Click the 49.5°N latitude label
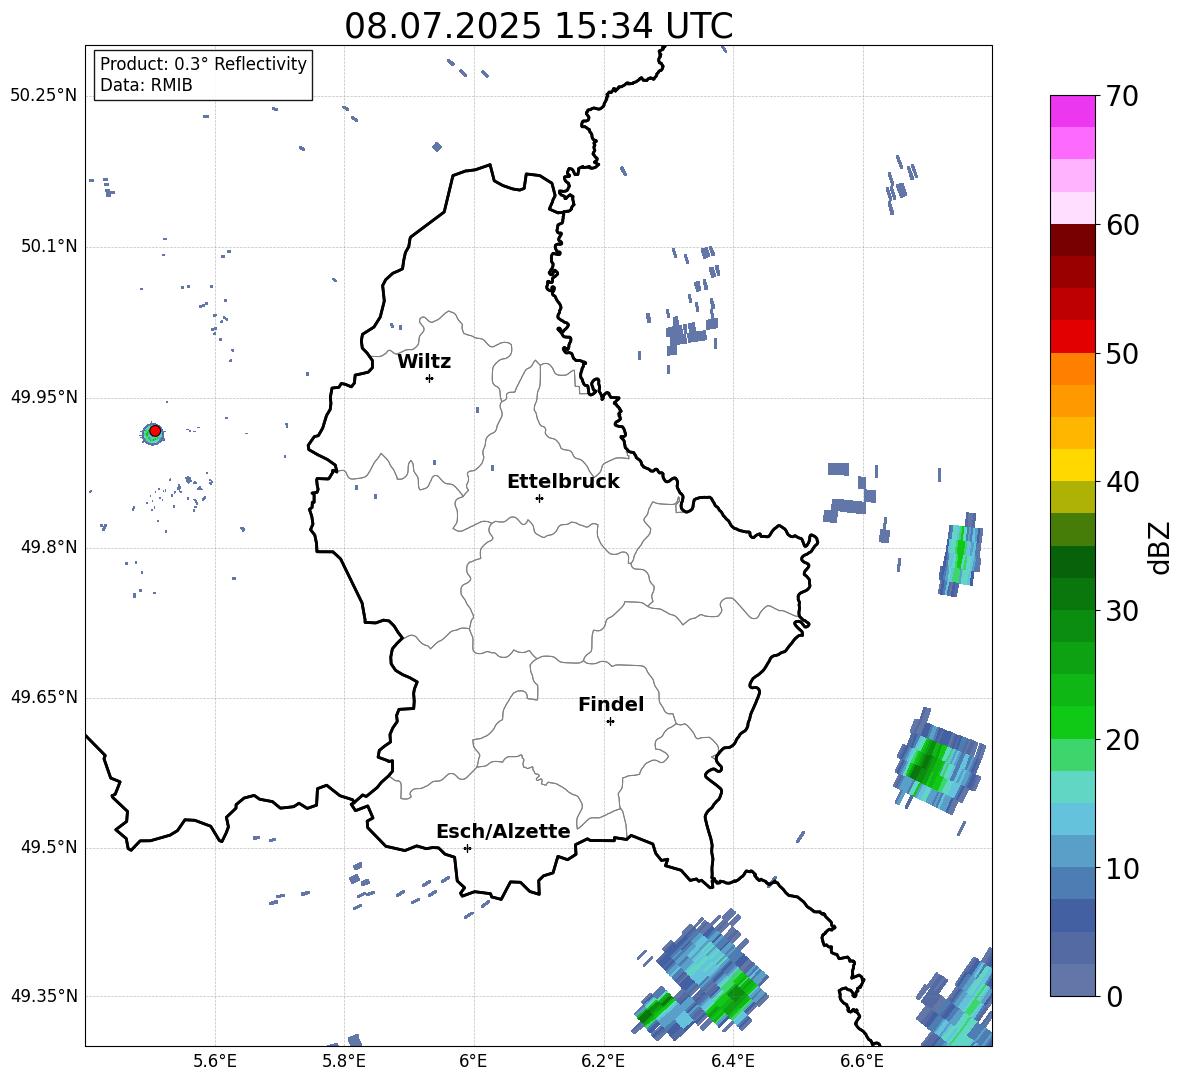Screen dimensions: 1184x1081 [49, 847]
